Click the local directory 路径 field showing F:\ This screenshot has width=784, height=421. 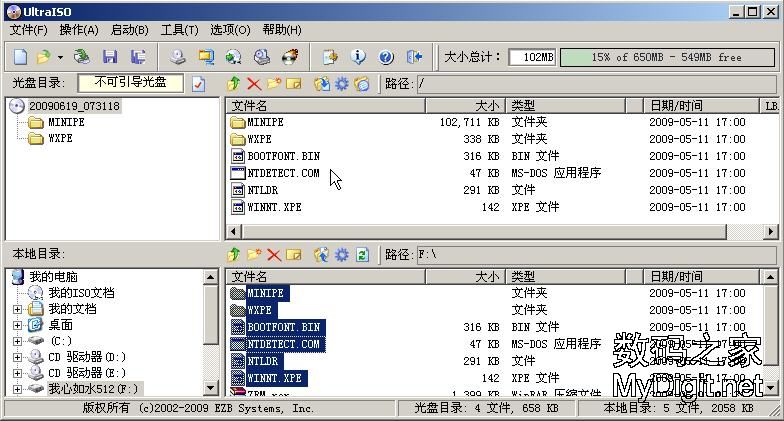pos(596,254)
